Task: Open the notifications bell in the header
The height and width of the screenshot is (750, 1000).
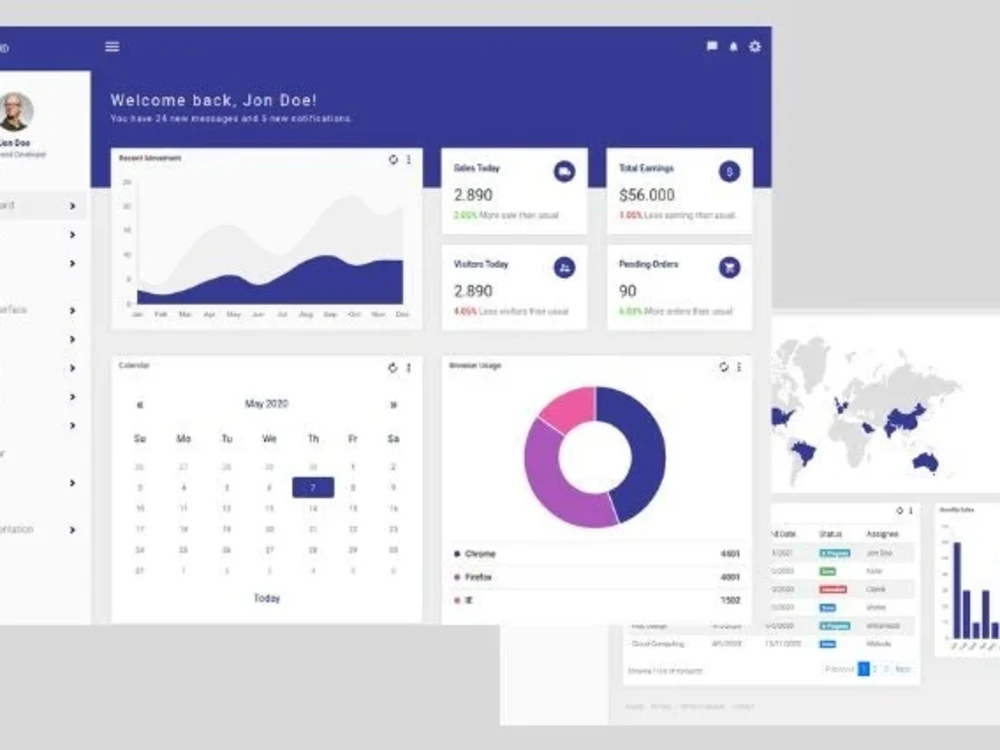Action: tap(733, 47)
